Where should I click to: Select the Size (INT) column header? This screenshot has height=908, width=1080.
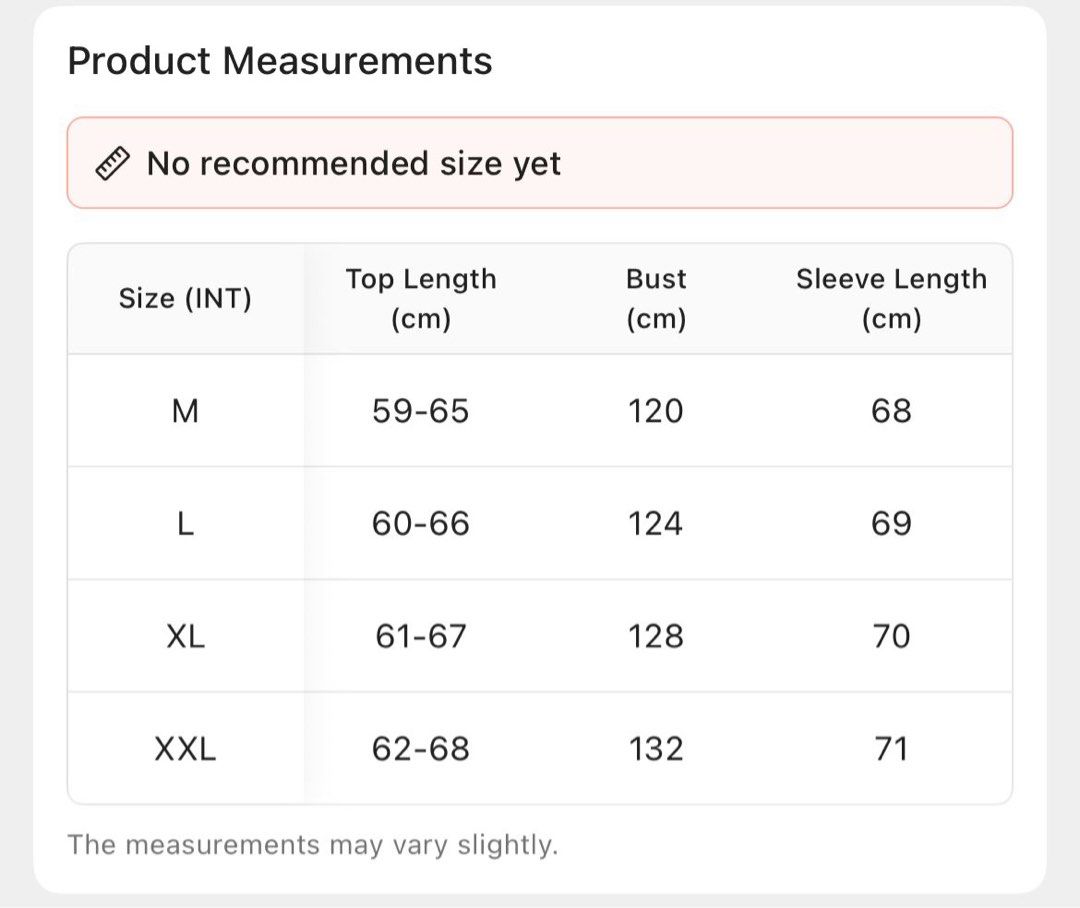(x=185, y=298)
